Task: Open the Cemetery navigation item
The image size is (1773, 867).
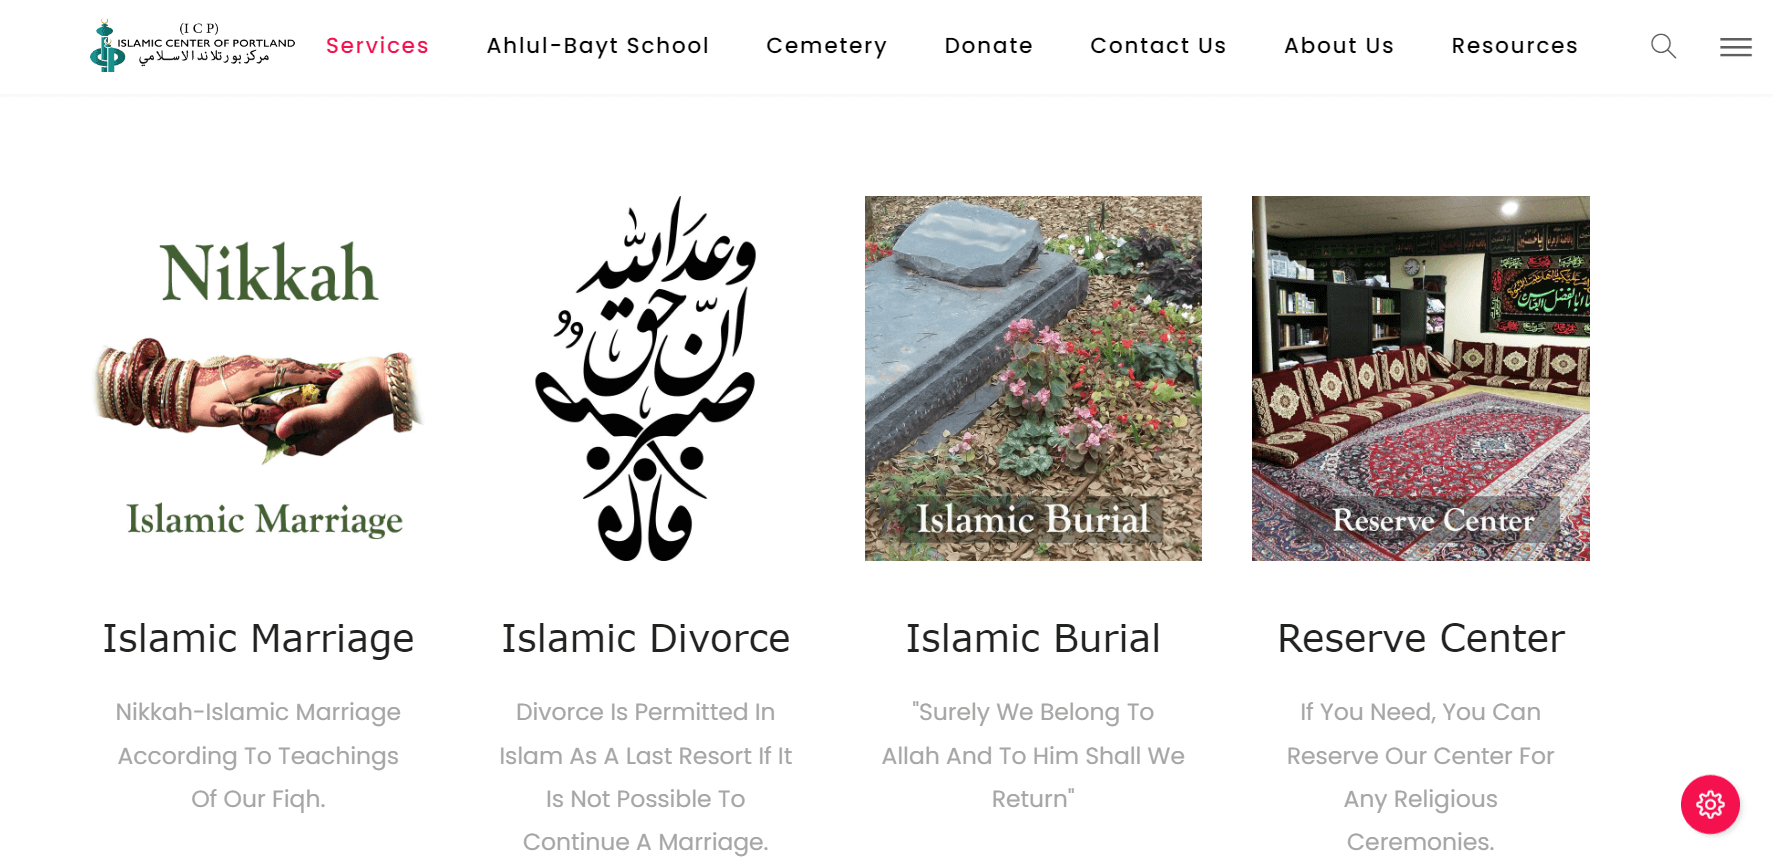Action: tap(826, 46)
